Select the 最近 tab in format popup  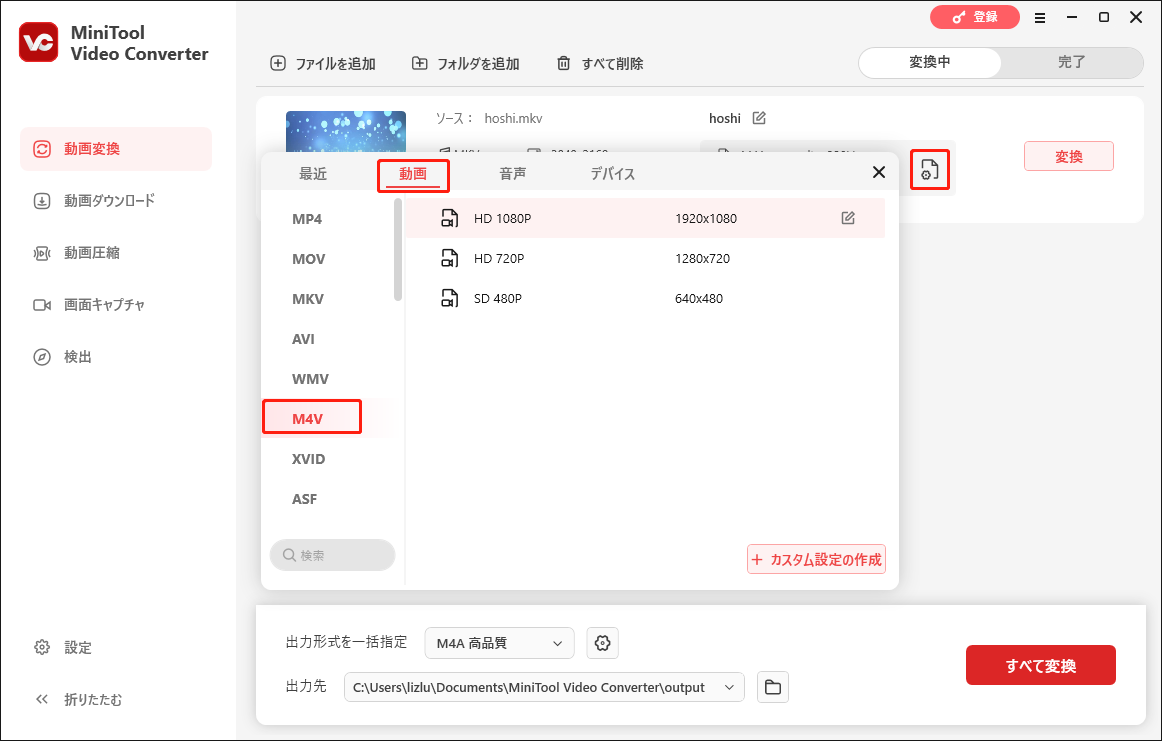[313, 174]
